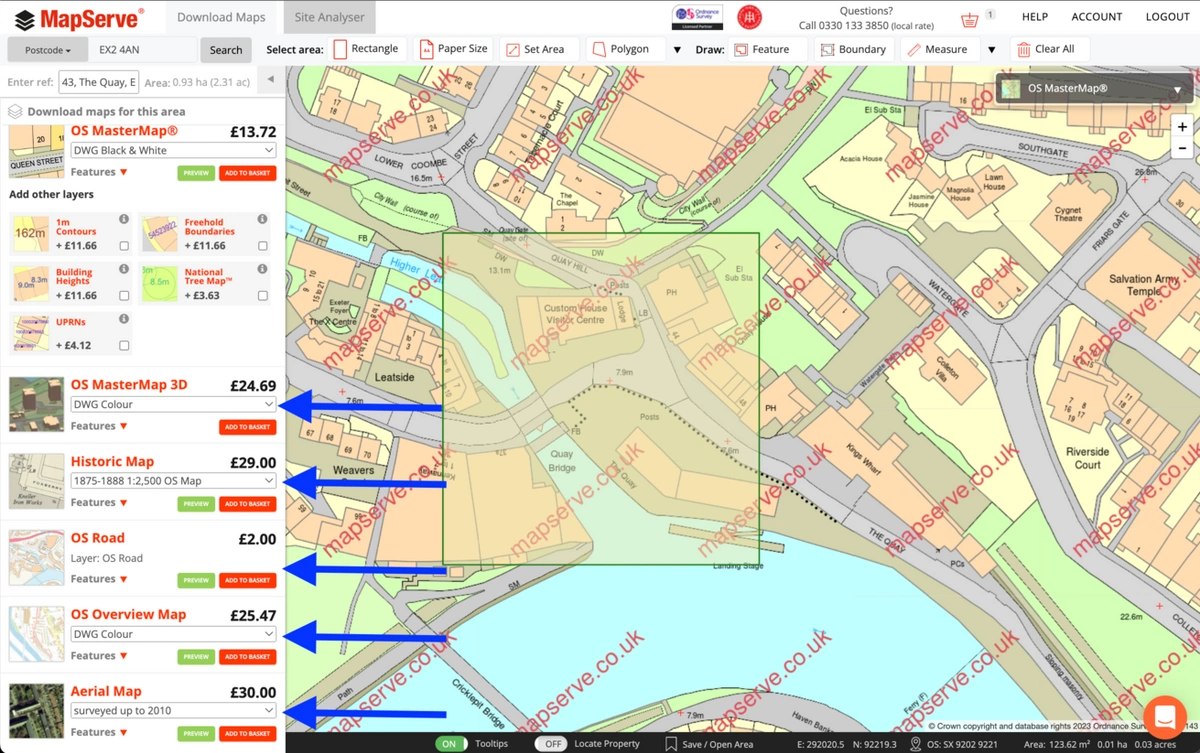Open the OS MasterMap format dropdown
Screen dimensions: 1200x753
click(172, 149)
